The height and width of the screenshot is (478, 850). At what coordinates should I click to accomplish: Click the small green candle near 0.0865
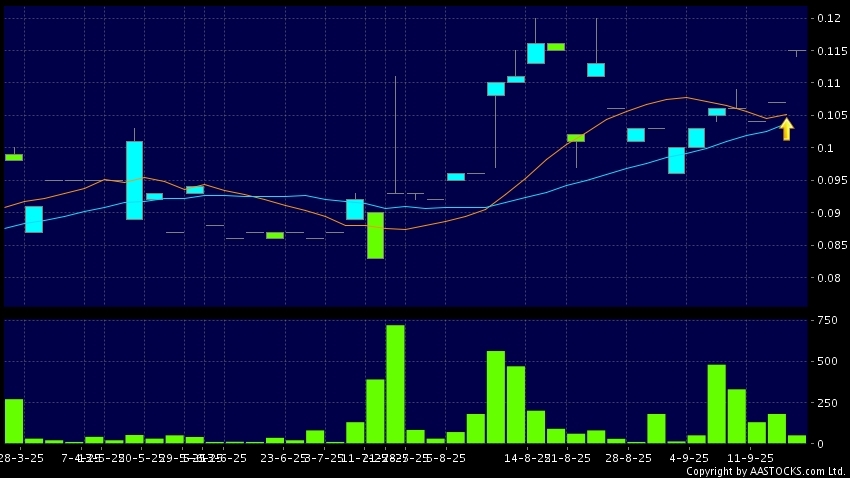tap(275, 236)
